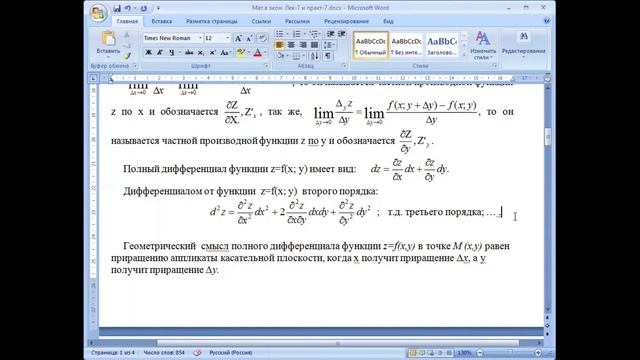Zoom in with plus button
This screenshot has height=360, width=640.
coord(538,353)
